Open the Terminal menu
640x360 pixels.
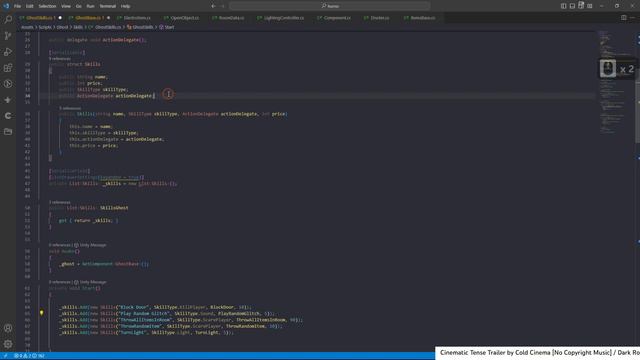(x=108, y=6)
